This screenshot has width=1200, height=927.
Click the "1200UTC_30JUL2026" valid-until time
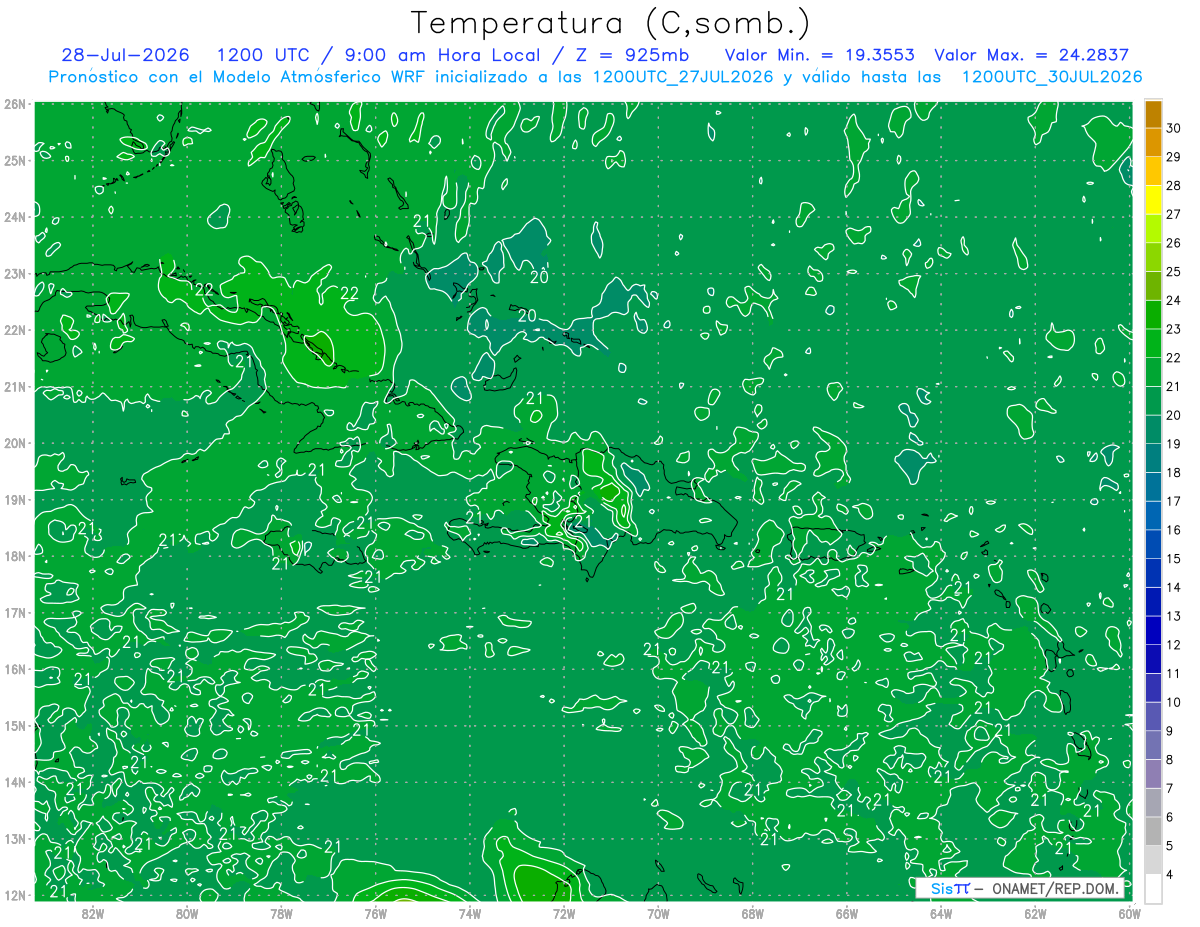click(x=1052, y=77)
